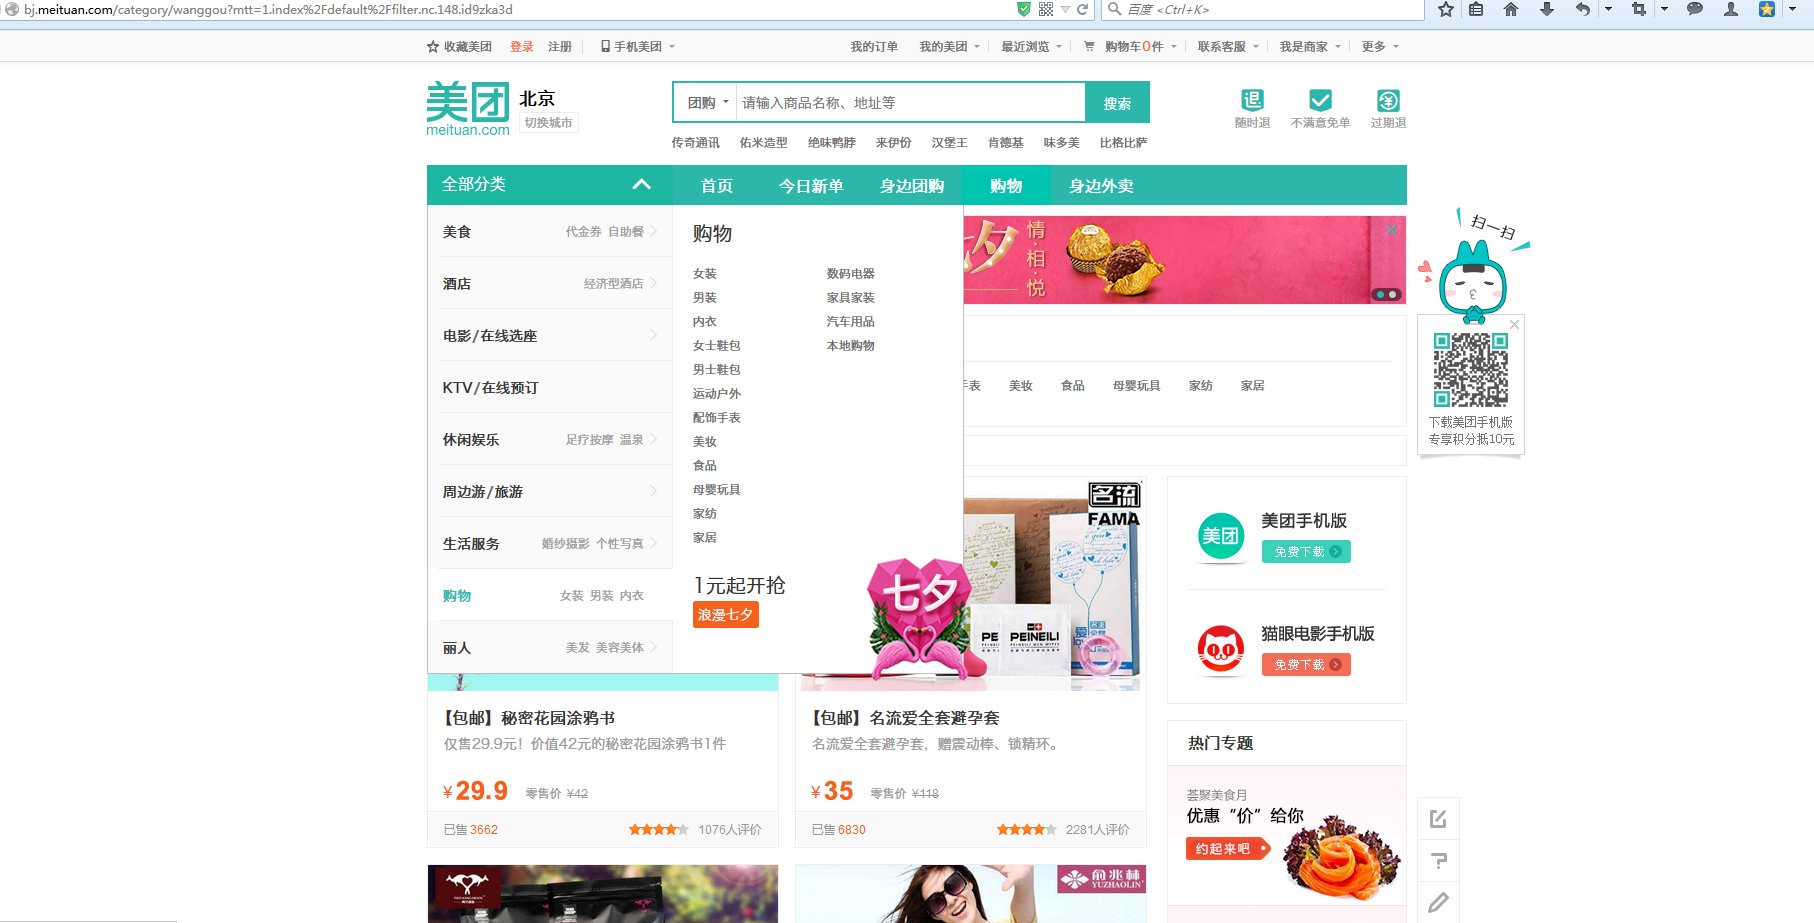
Task: Open the 团购 category dropdown in search bar
Action: pos(707,101)
